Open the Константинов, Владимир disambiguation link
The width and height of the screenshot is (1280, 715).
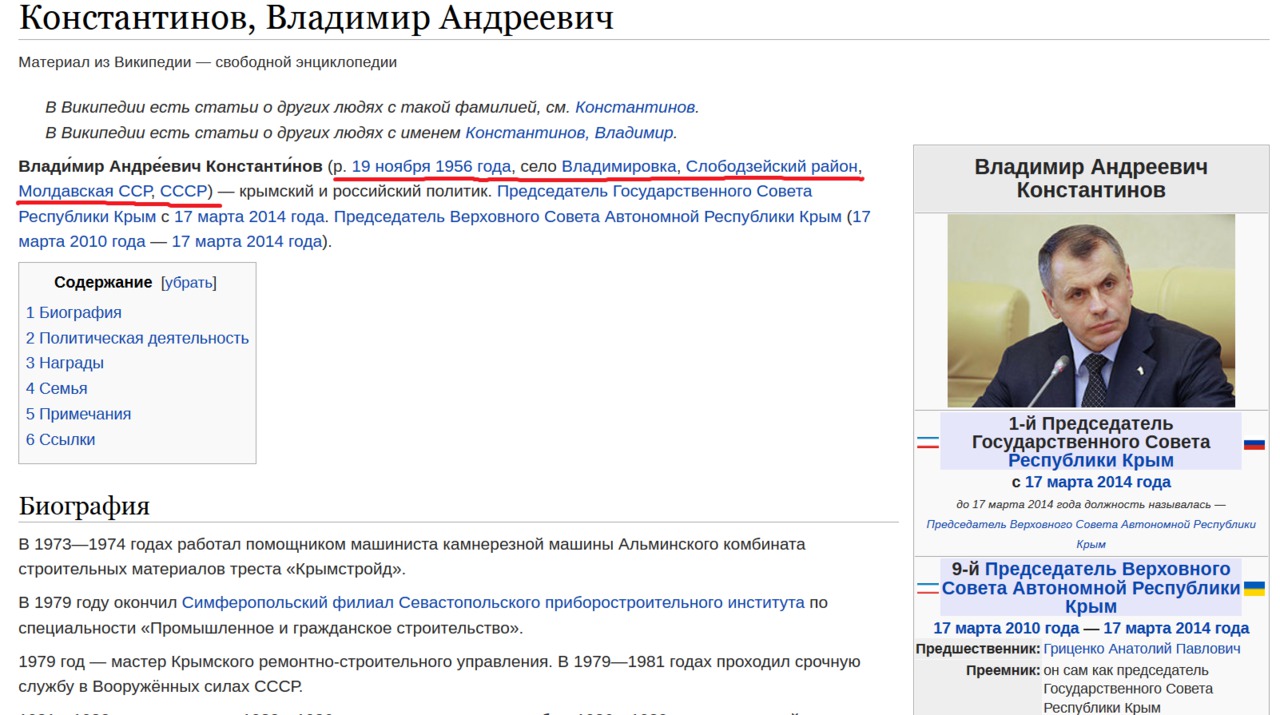(569, 132)
